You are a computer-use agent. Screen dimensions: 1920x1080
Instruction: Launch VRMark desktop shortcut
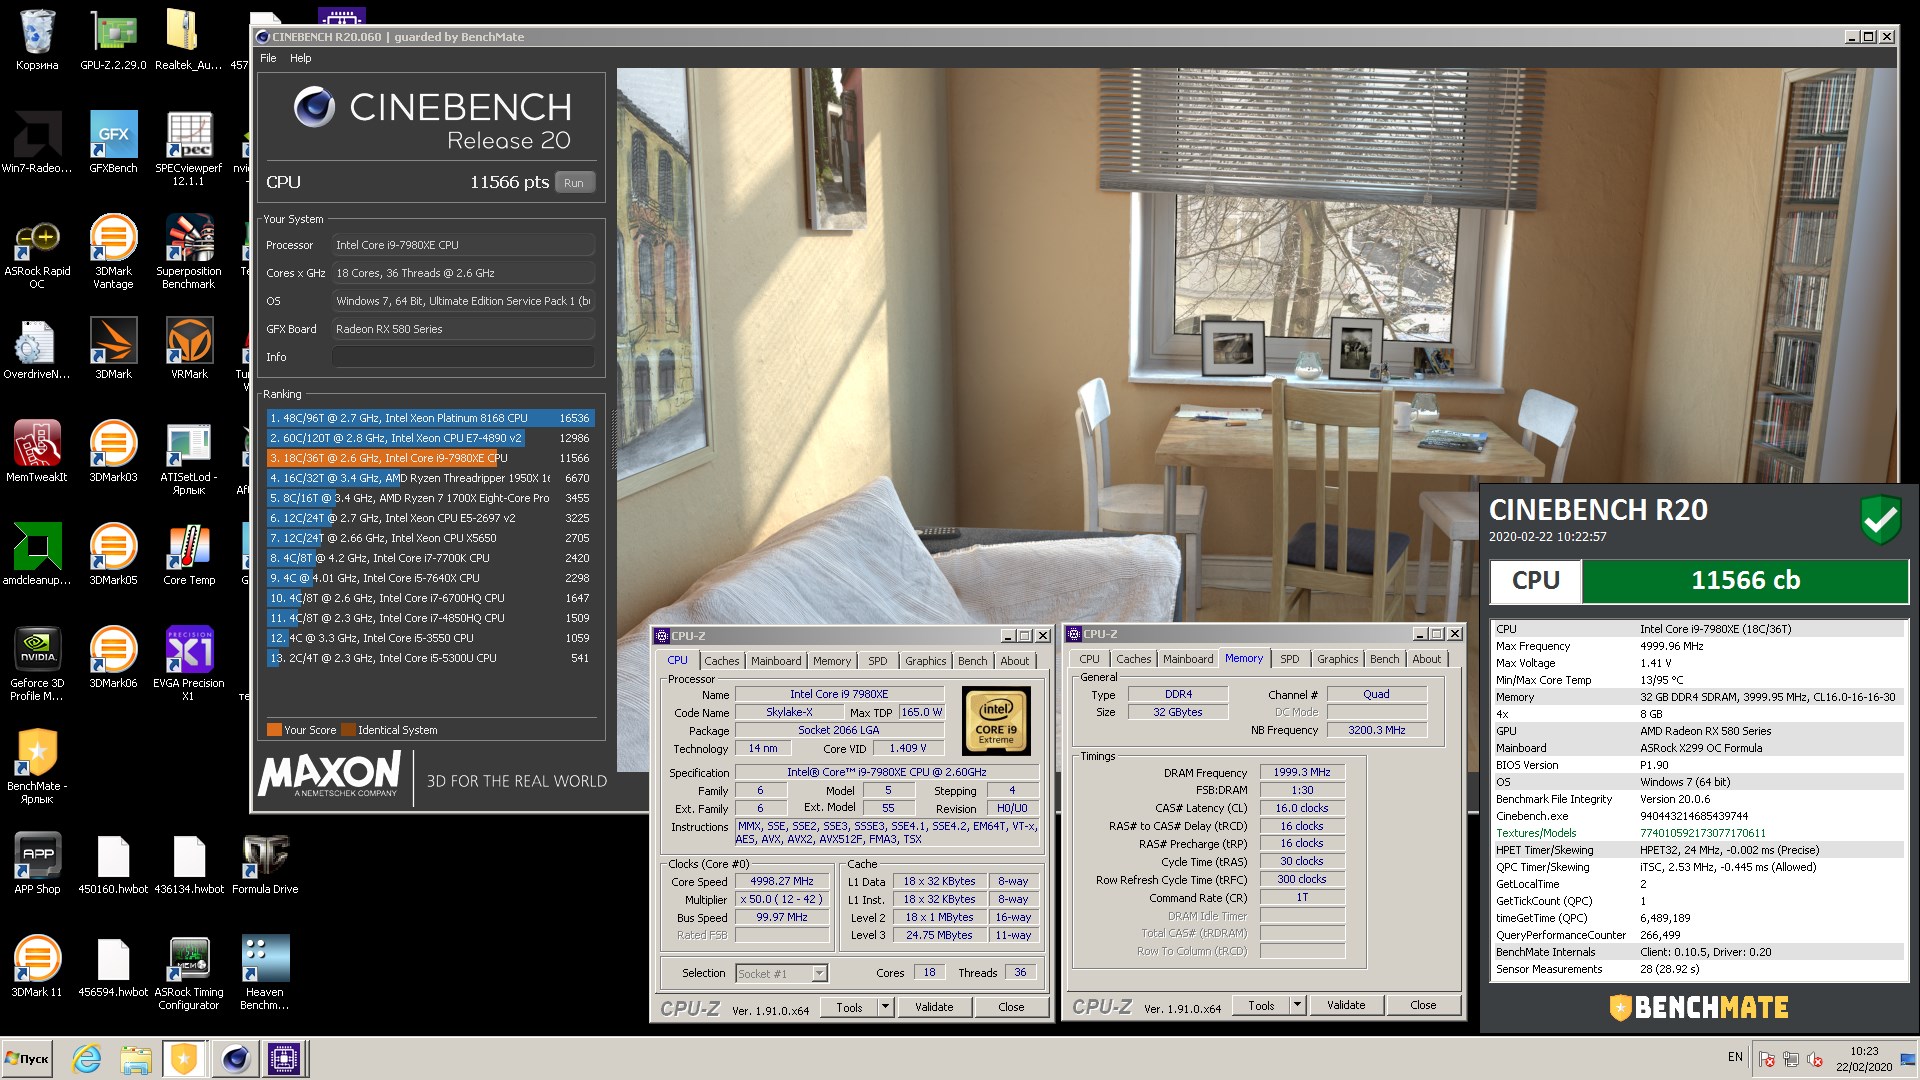(x=189, y=349)
